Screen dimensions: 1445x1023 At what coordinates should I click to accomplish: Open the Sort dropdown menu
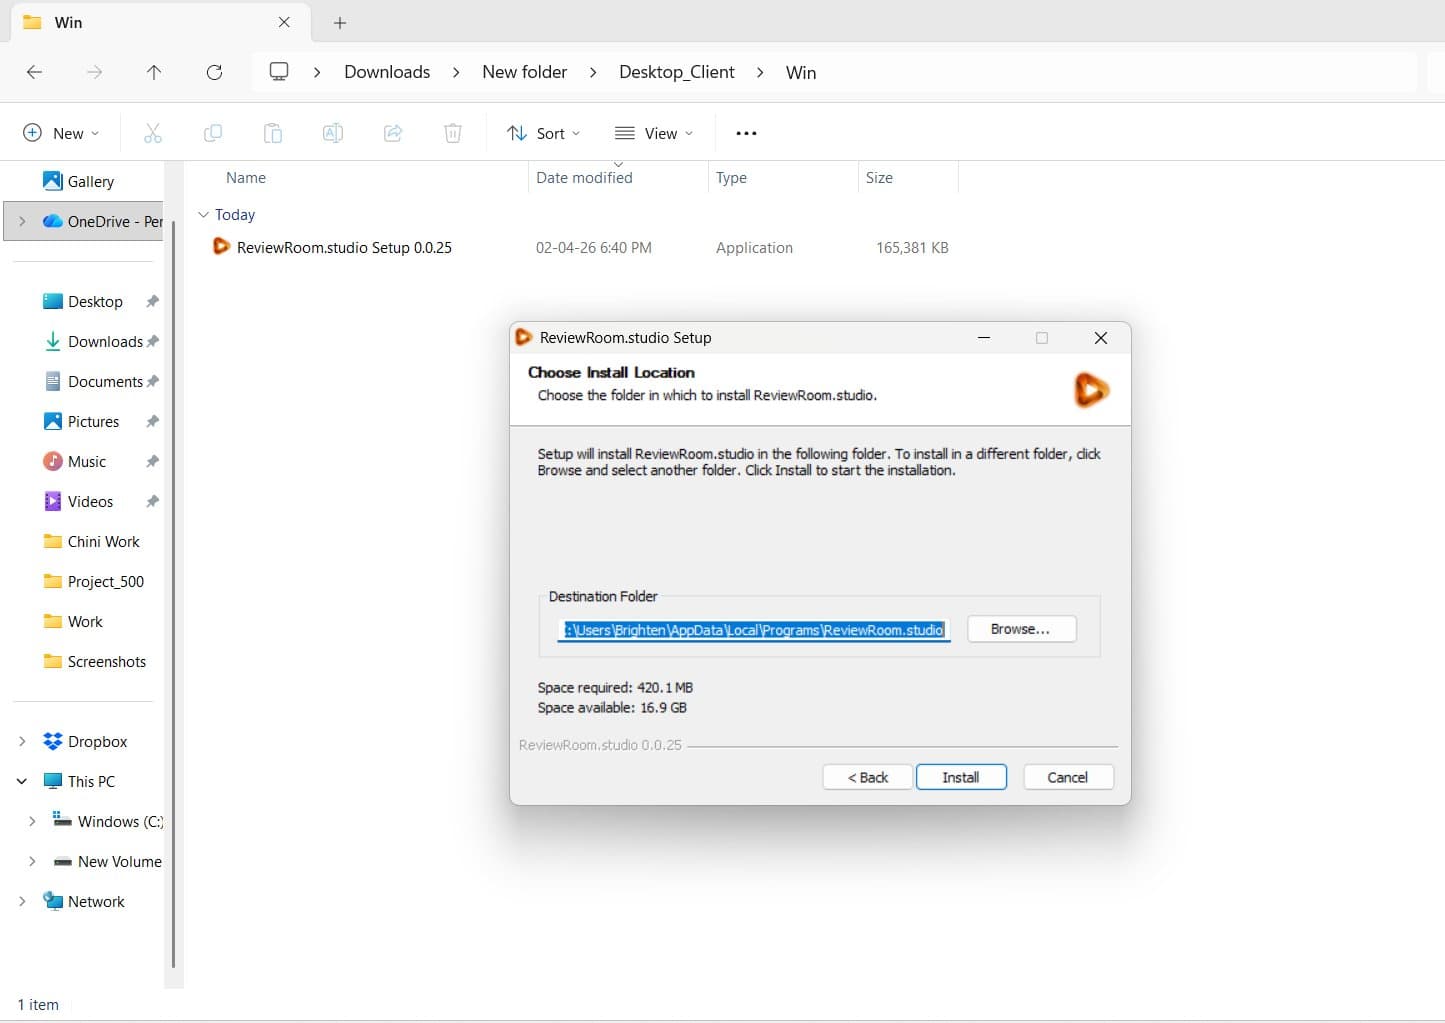543,133
